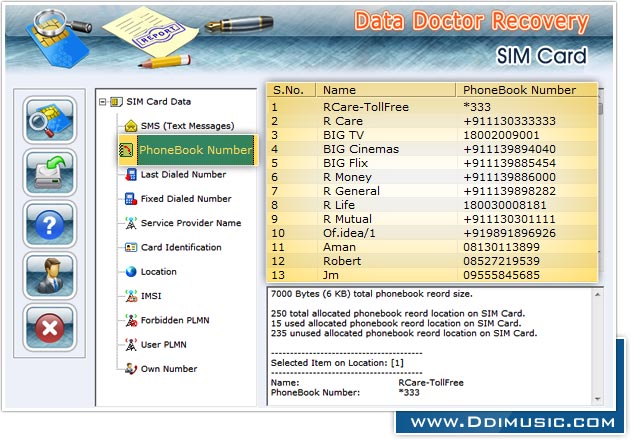Screen dimensions: 631x440
Task: Open the www.Ddimusic.com link
Action: point(513,423)
